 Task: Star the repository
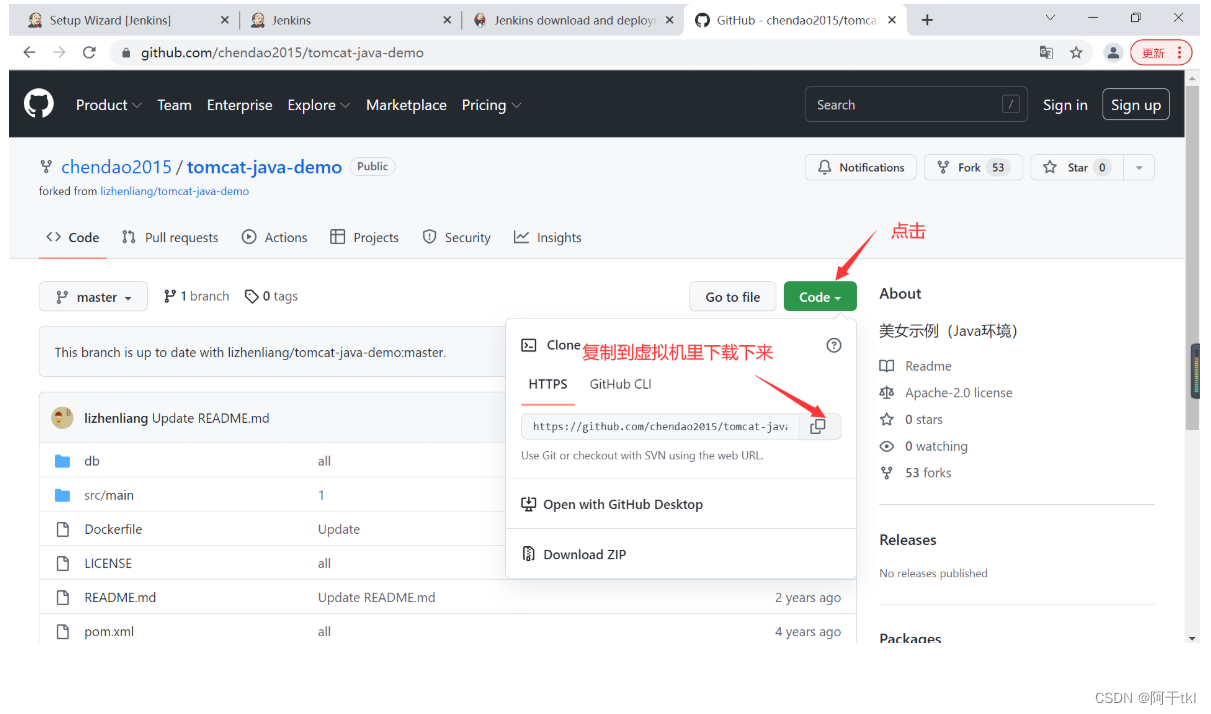[1077, 168]
